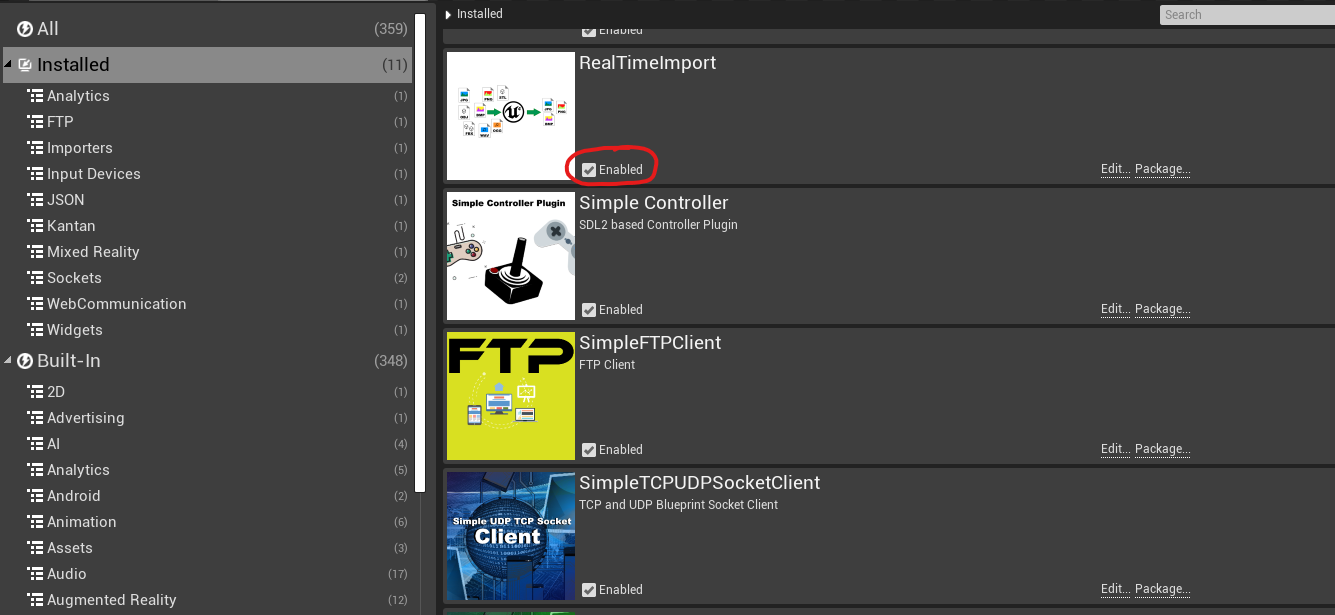Click the RealTimeImport plugin thumbnail

511,116
